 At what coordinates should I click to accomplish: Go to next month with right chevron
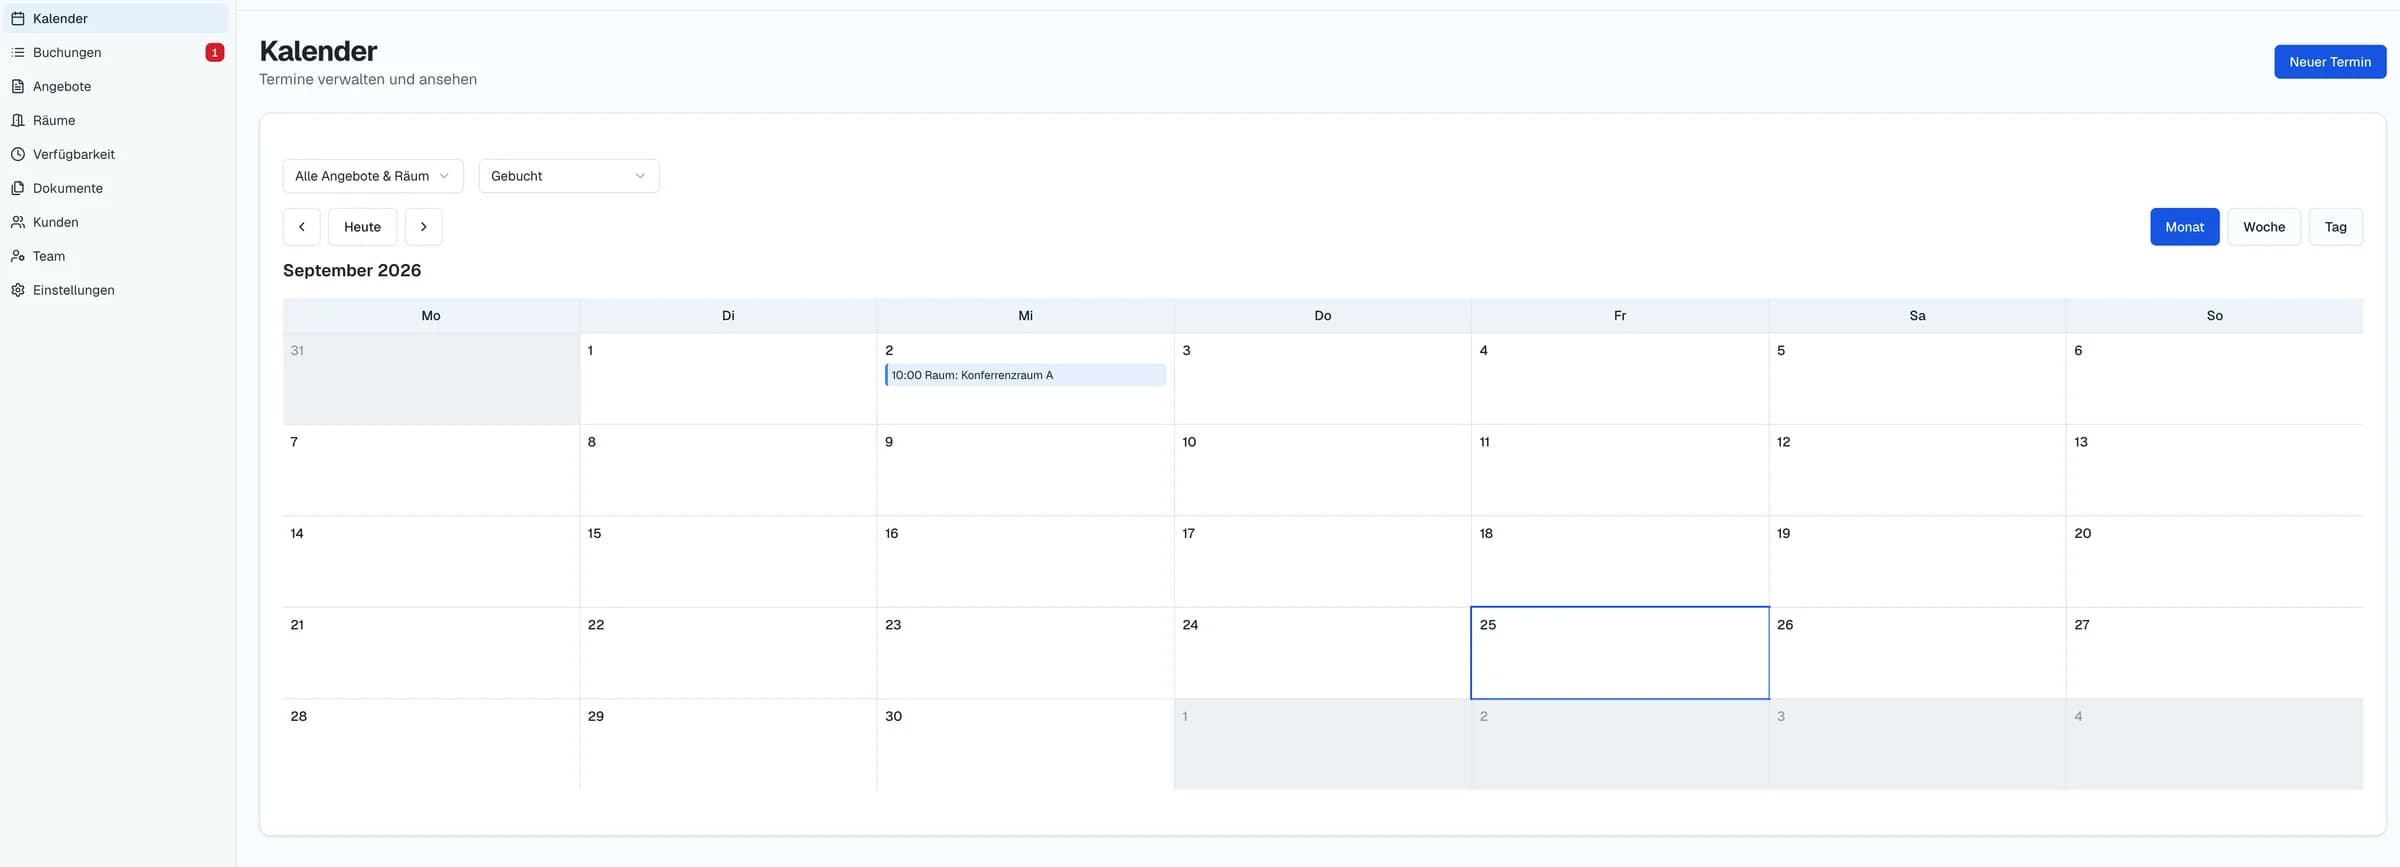424,227
